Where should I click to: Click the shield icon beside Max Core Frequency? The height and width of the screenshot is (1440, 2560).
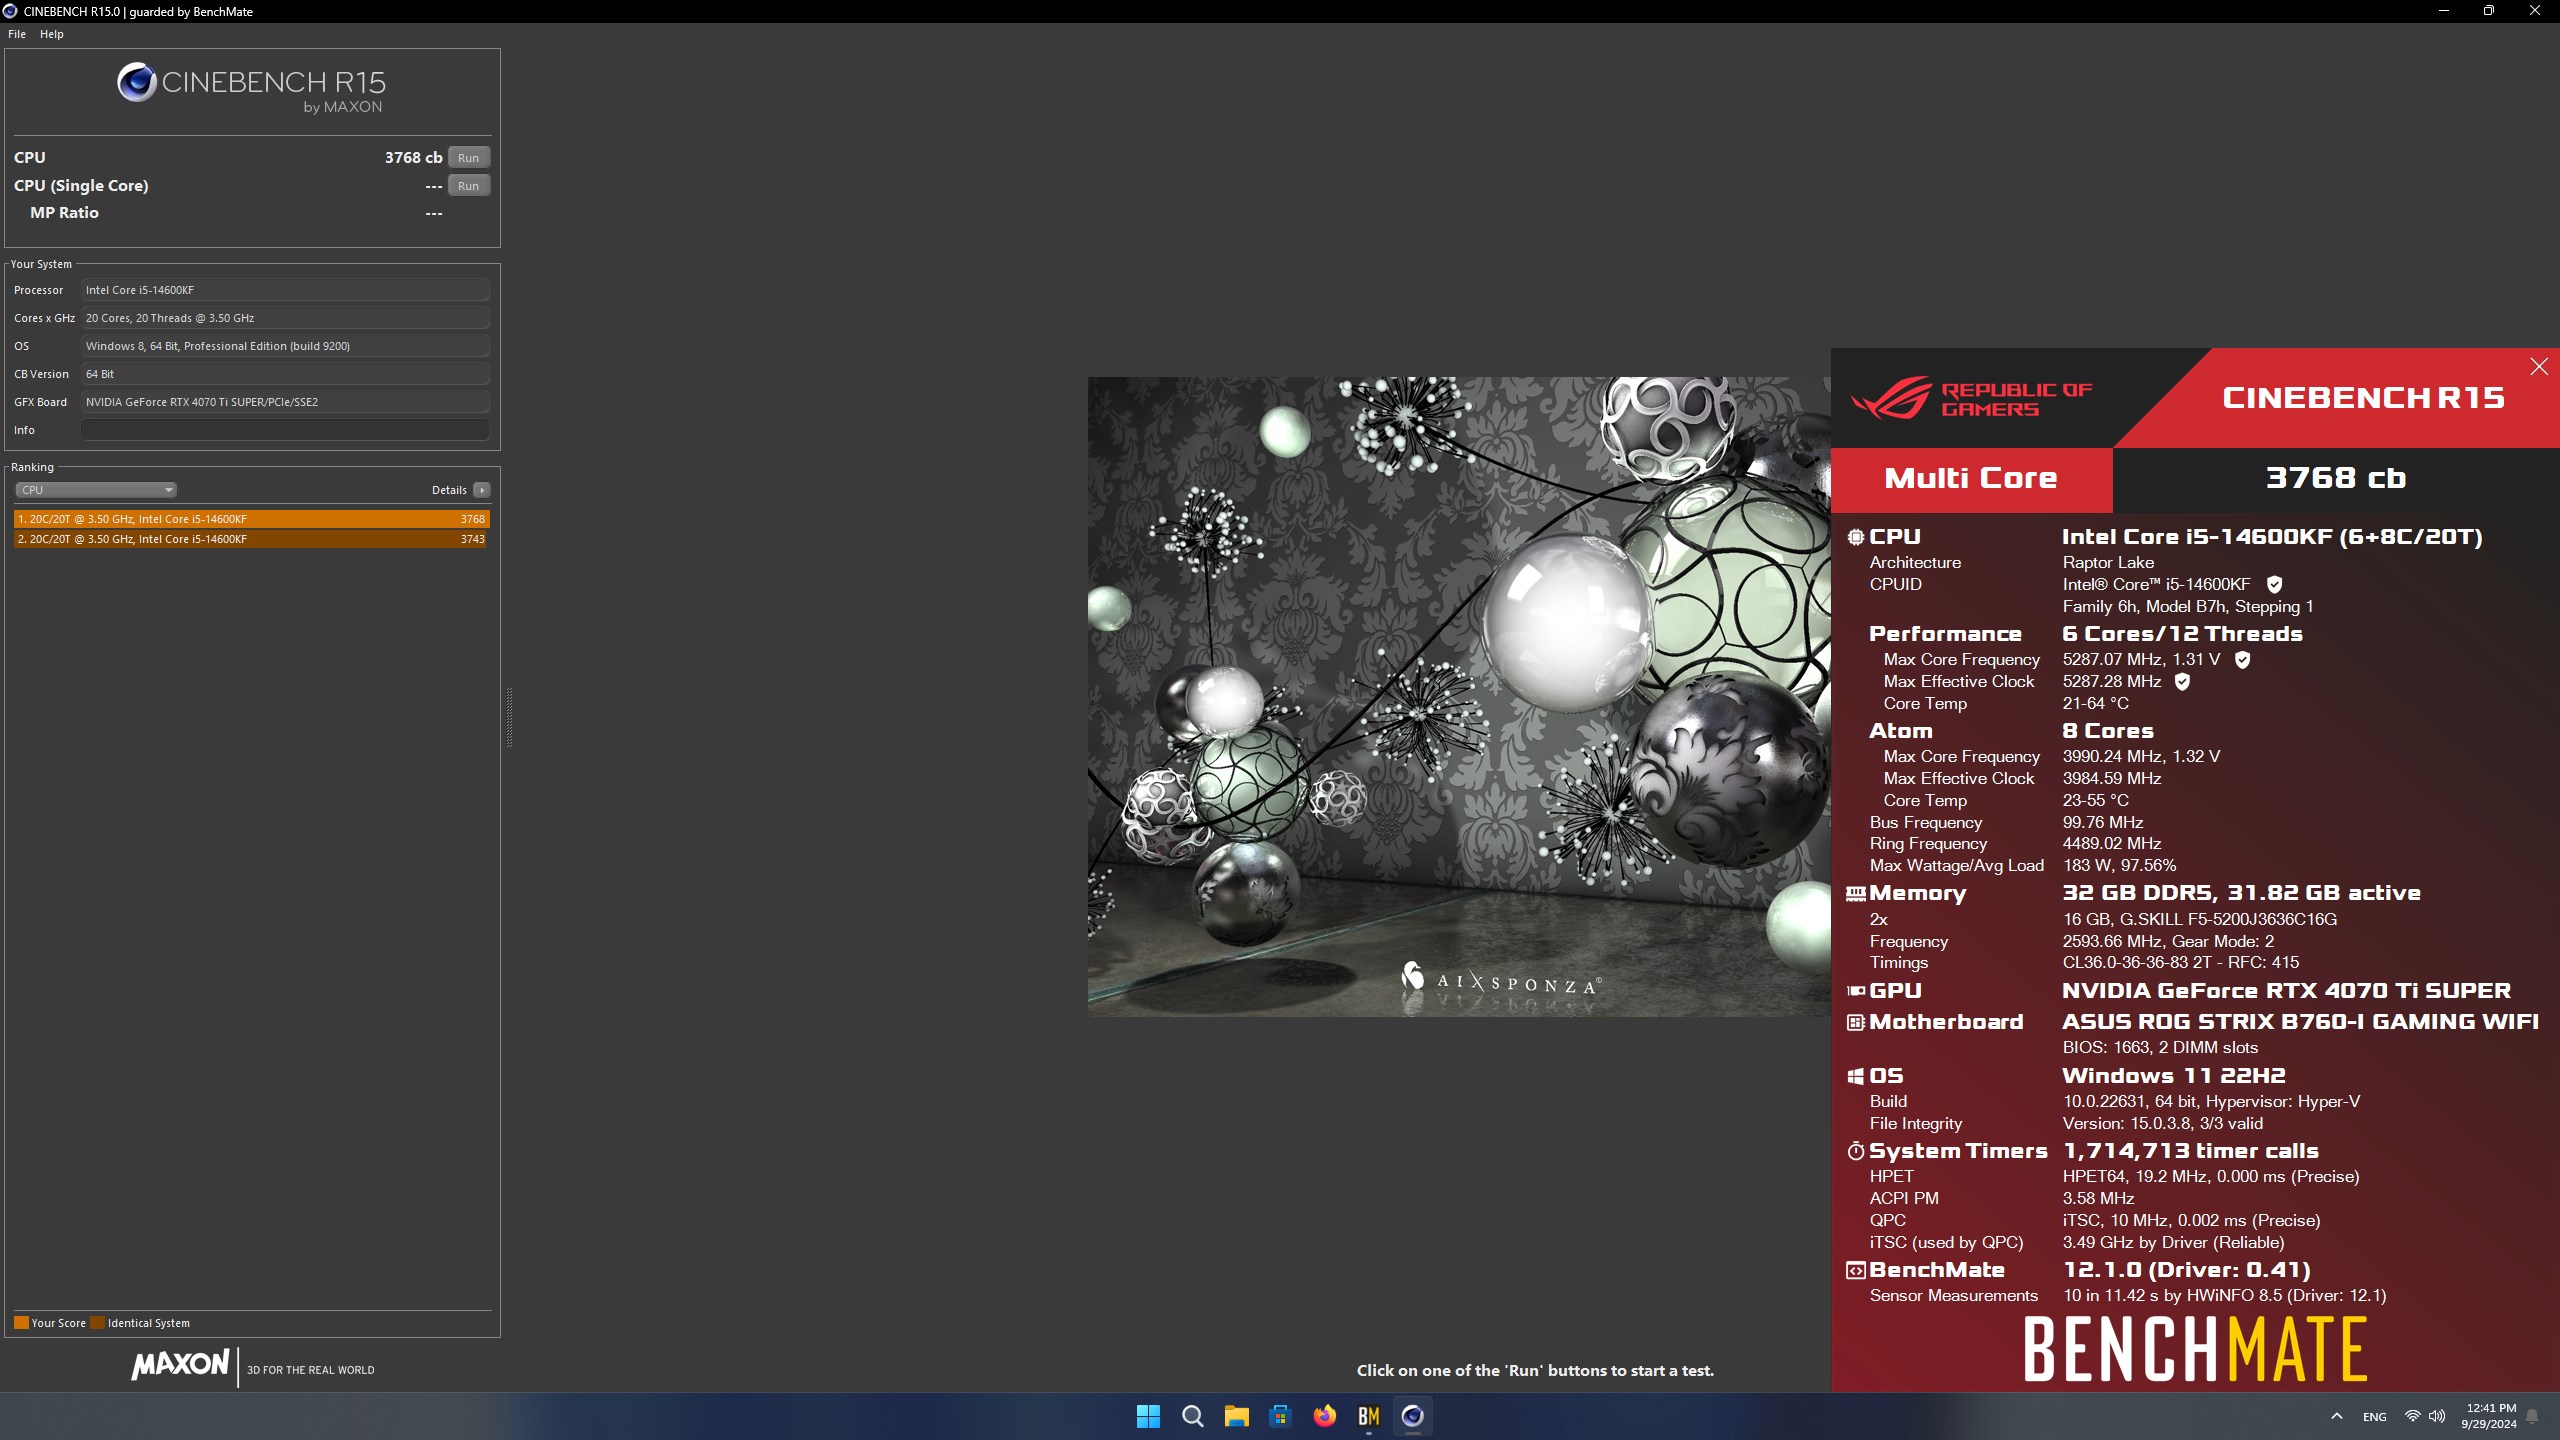[2242, 660]
